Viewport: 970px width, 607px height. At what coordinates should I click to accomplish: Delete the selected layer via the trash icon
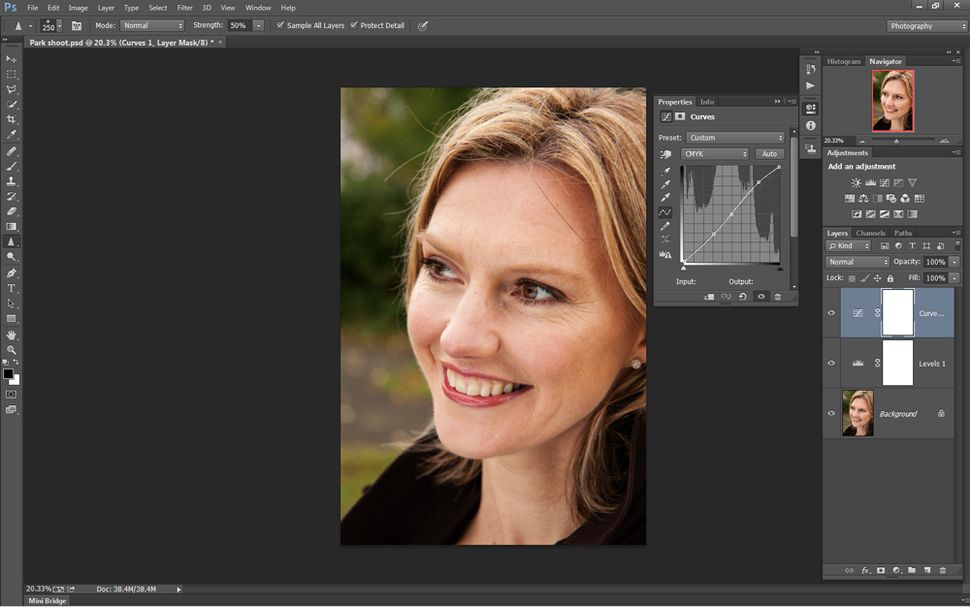pyautogui.click(x=942, y=570)
